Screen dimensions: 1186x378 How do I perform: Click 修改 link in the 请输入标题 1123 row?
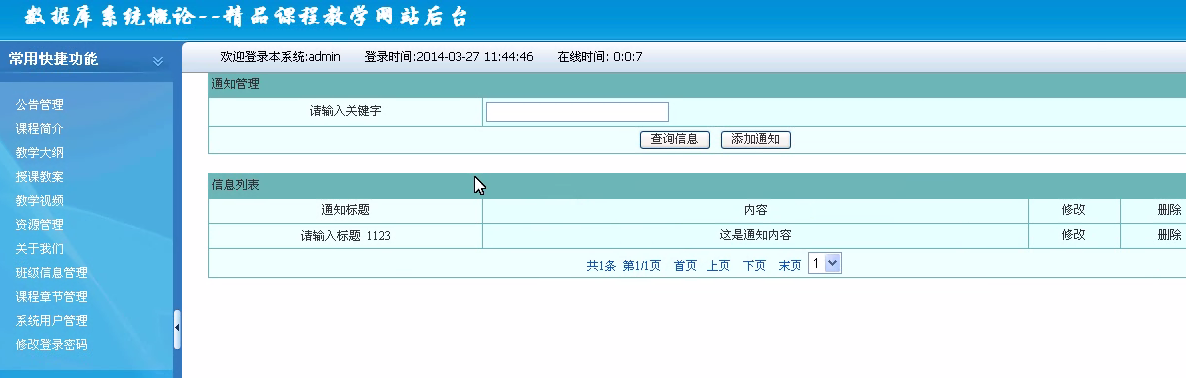(x=1073, y=235)
